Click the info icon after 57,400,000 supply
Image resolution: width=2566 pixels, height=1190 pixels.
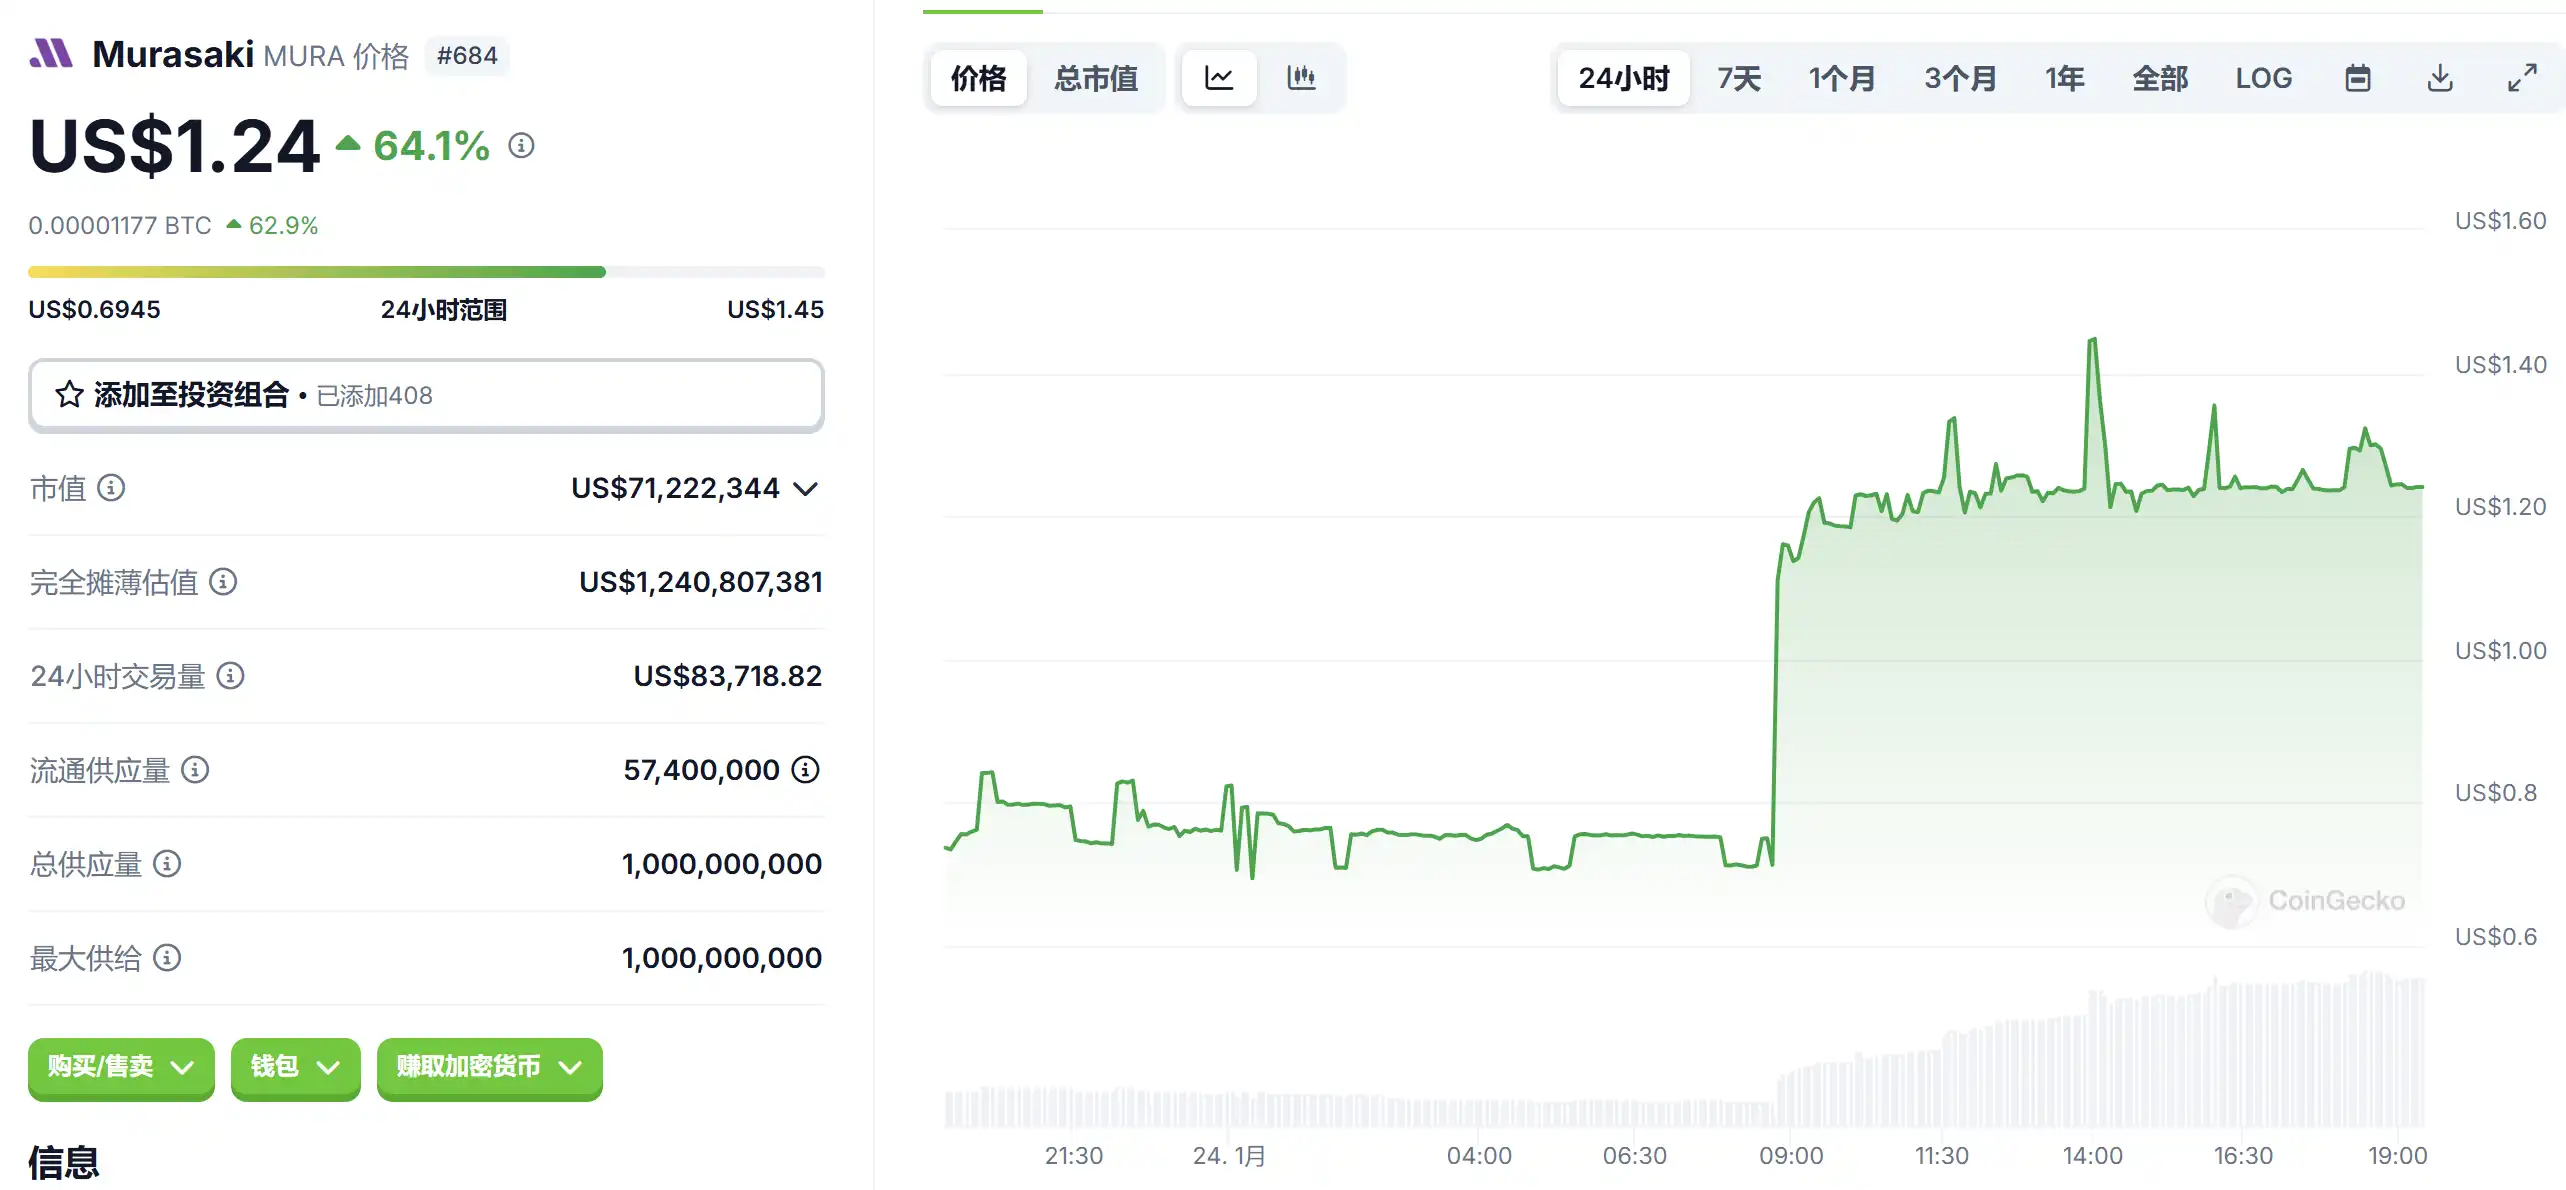tap(805, 769)
